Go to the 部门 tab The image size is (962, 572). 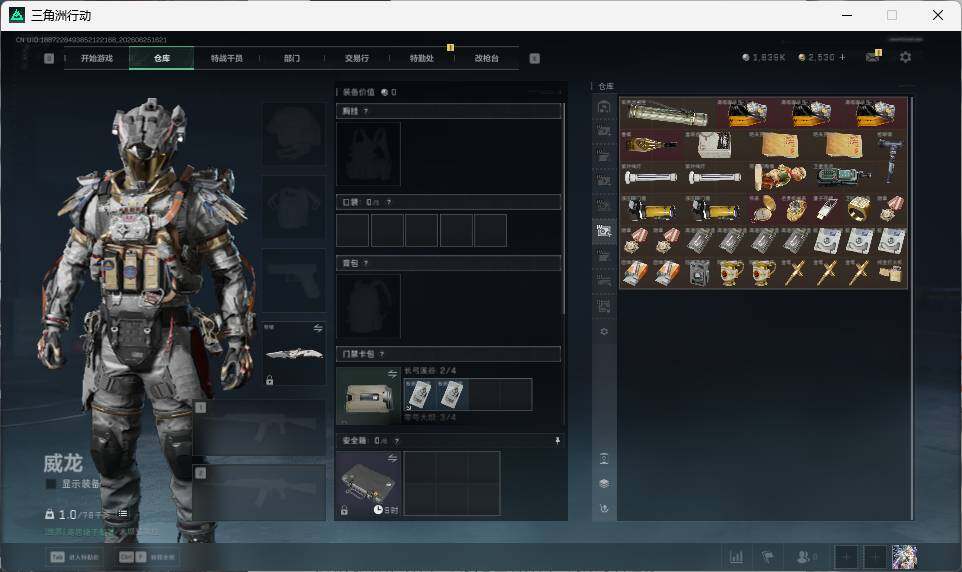292,58
